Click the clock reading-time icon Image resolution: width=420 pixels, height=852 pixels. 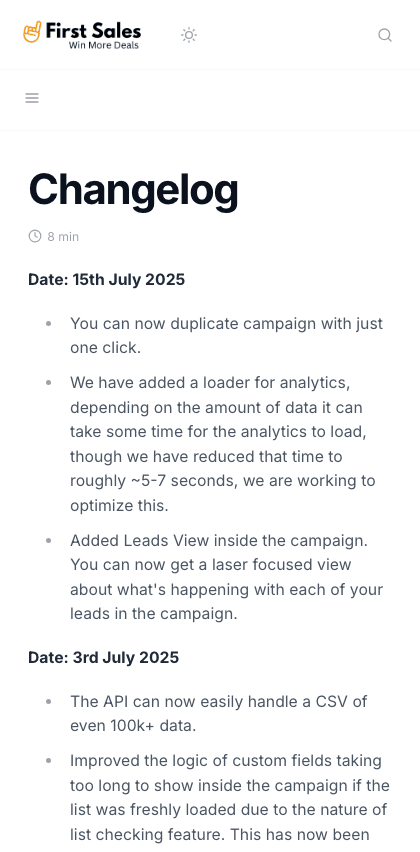[x=35, y=236]
